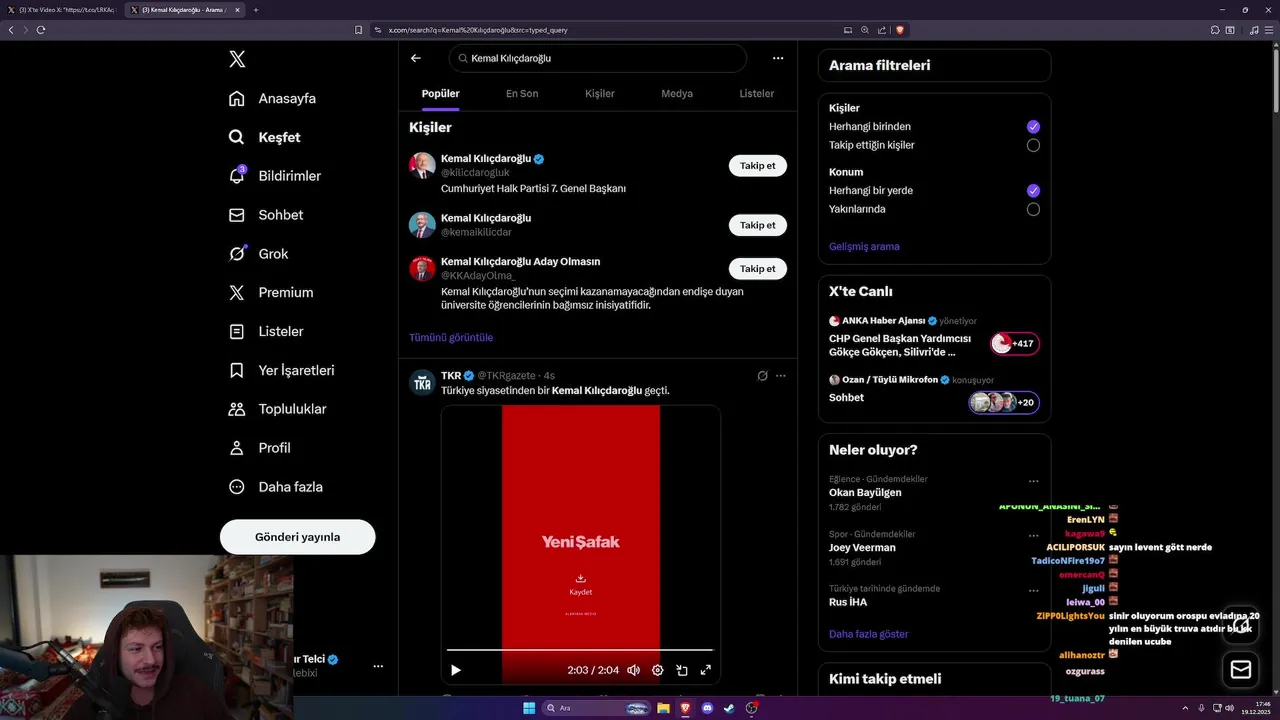Switch to the Kişiler tab

[600, 94]
